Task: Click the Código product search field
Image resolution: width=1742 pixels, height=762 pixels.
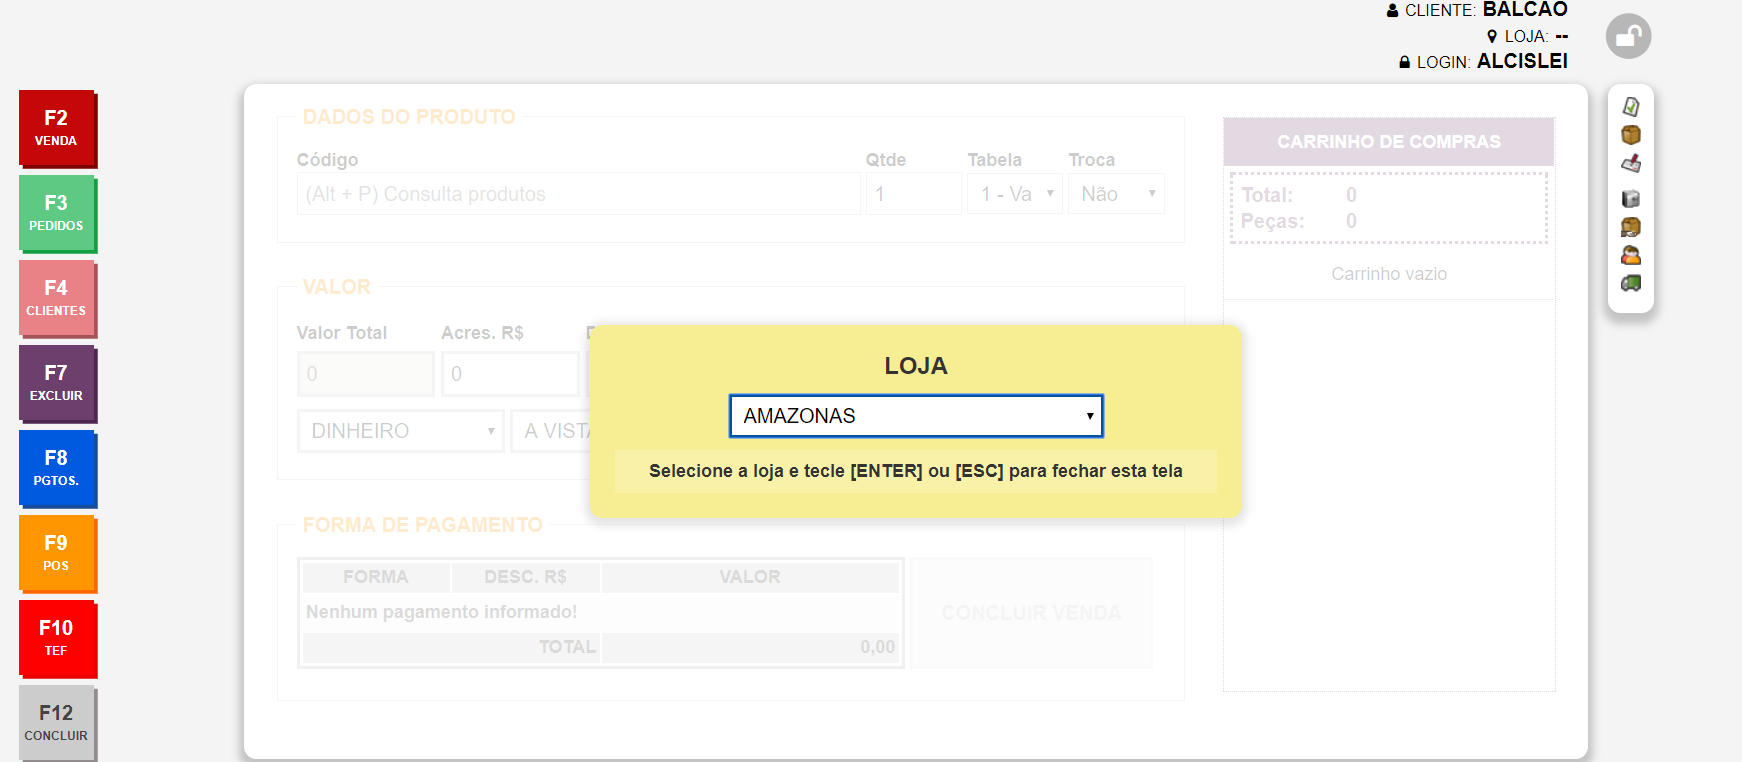Action: (578, 194)
